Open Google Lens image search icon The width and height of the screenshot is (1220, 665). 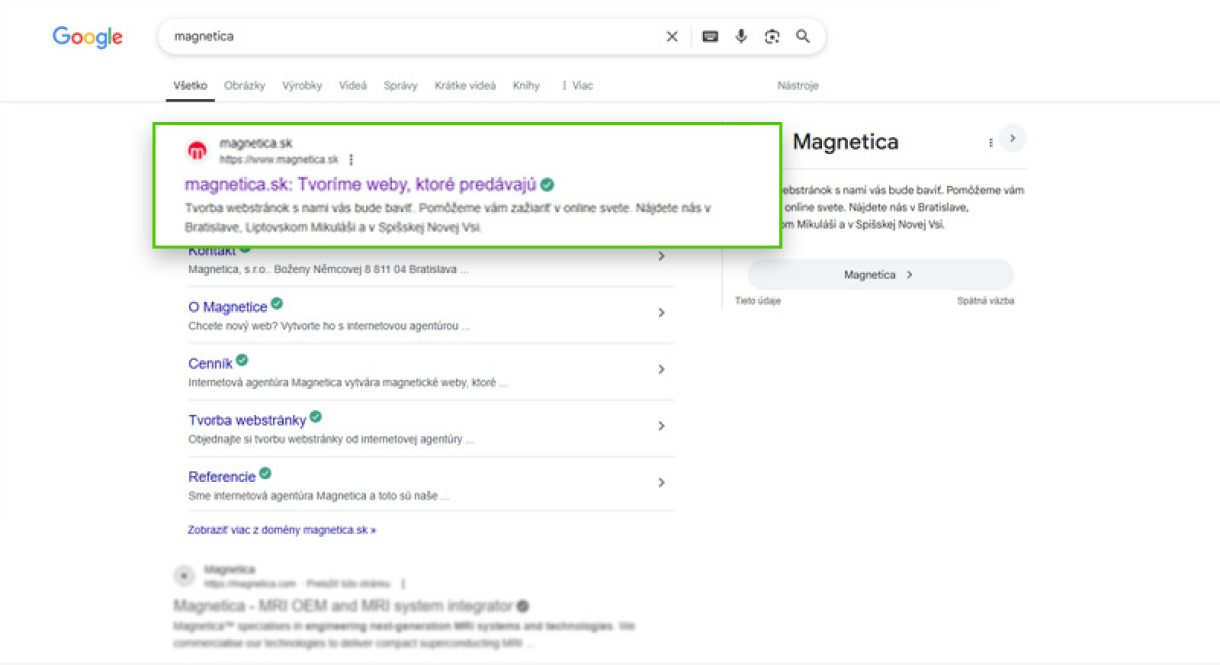click(770, 36)
